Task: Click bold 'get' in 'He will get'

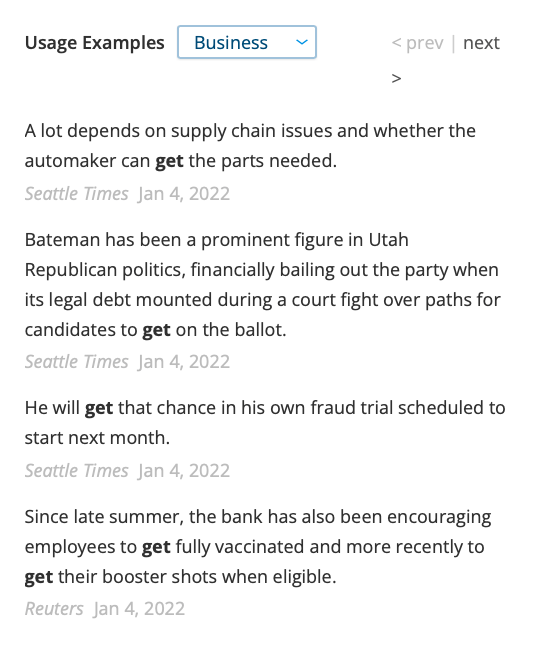Action: [99, 408]
